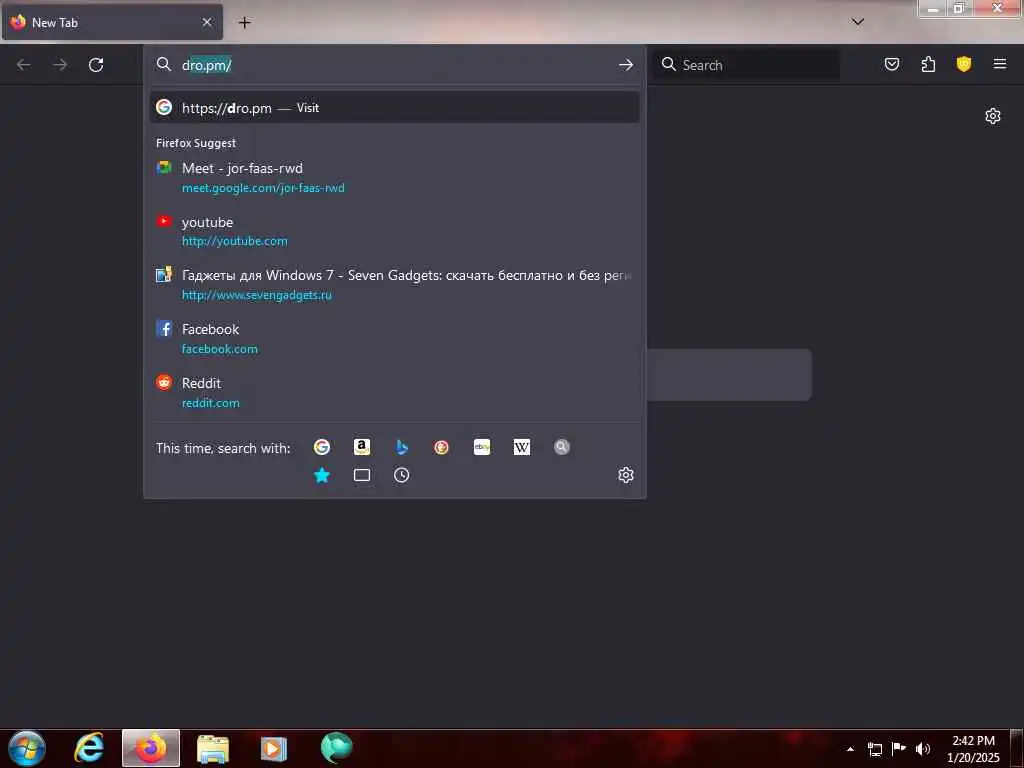Search bookmarks using the star icon

click(322, 475)
